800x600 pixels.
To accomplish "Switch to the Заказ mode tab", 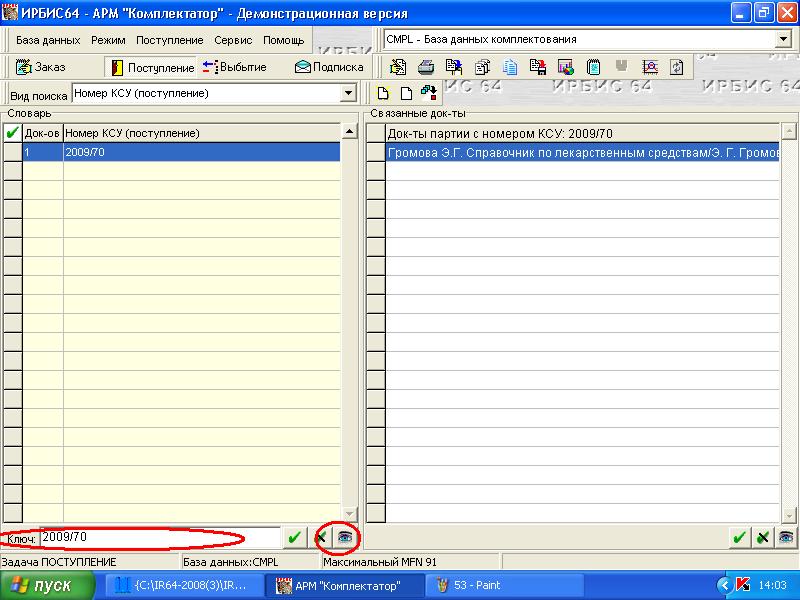I will pos(42,67).
